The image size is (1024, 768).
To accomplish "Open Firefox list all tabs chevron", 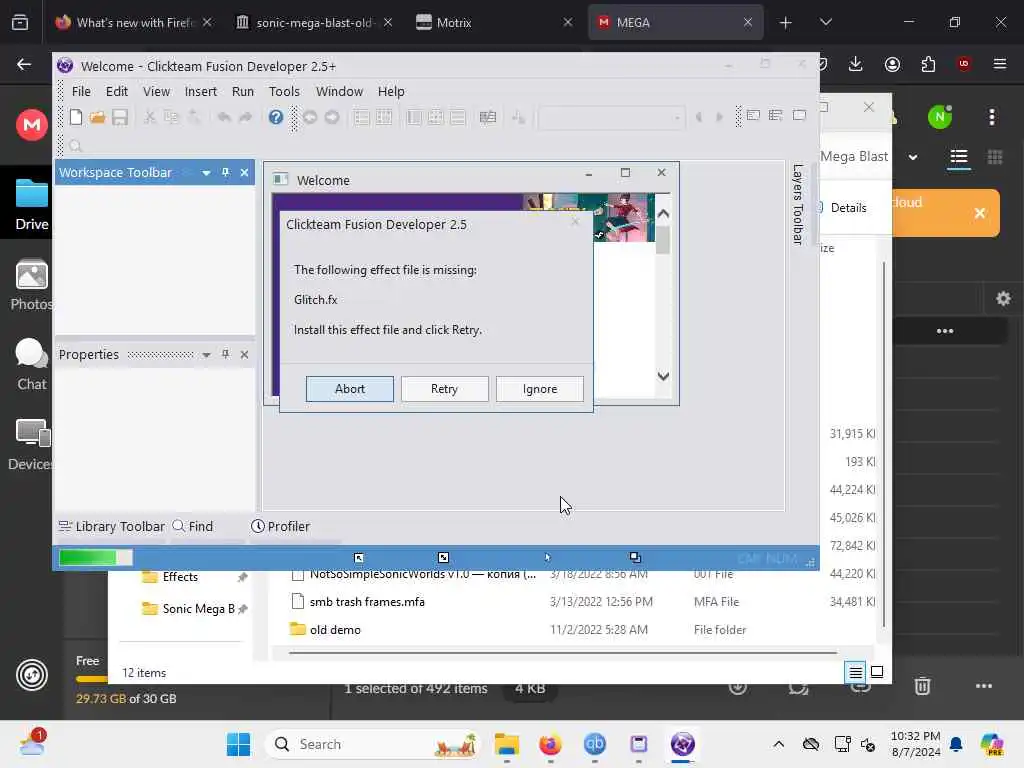I will coord(825,22).
